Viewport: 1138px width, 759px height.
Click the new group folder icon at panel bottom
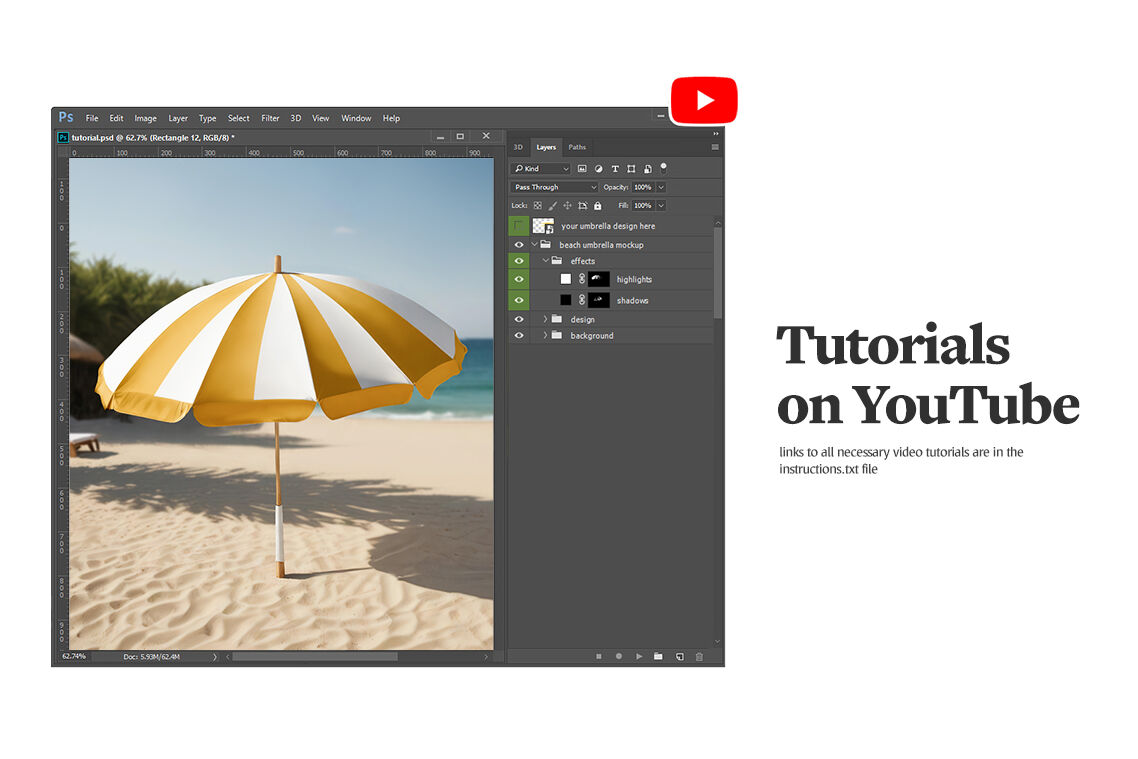(658, 656)
